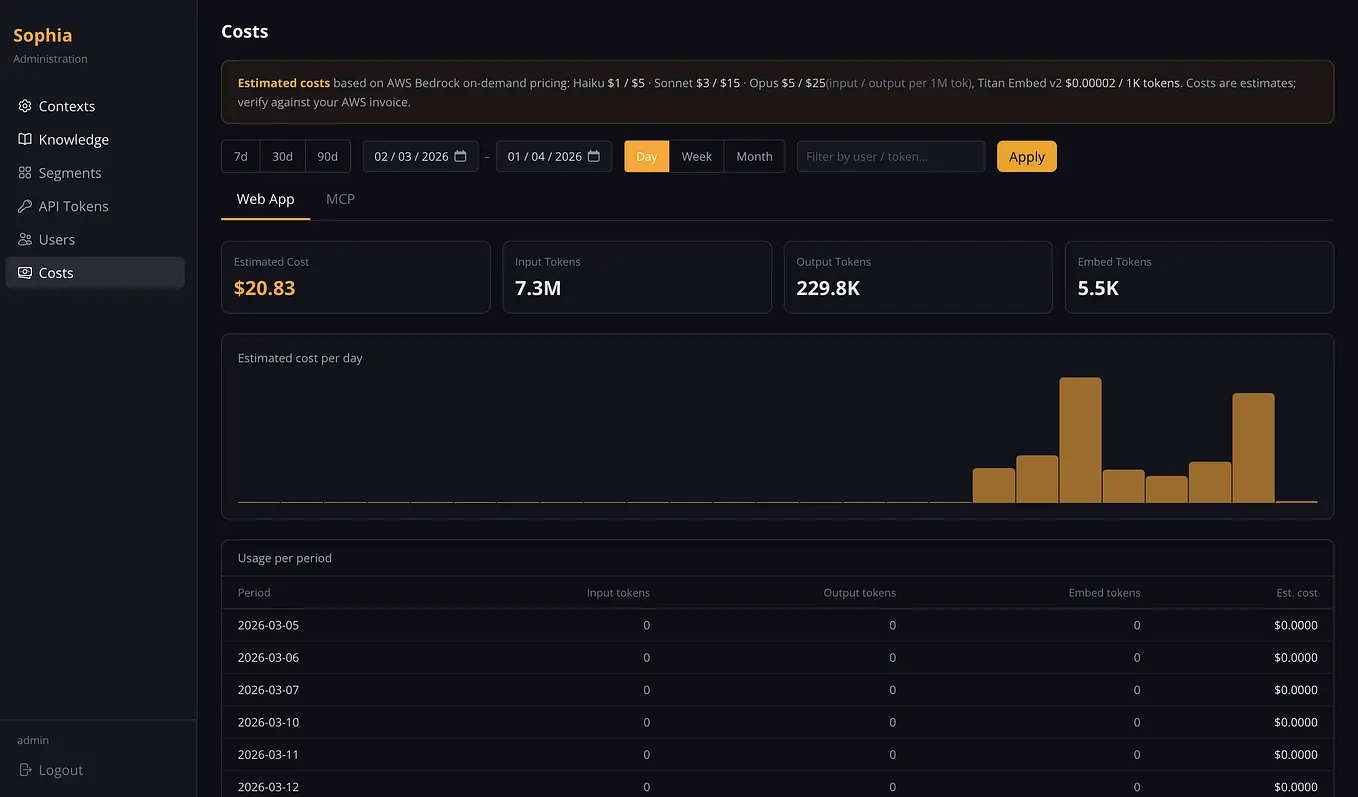
Task: Open calendar picker on end date 01/04/2026
Action: coord(593,156)
